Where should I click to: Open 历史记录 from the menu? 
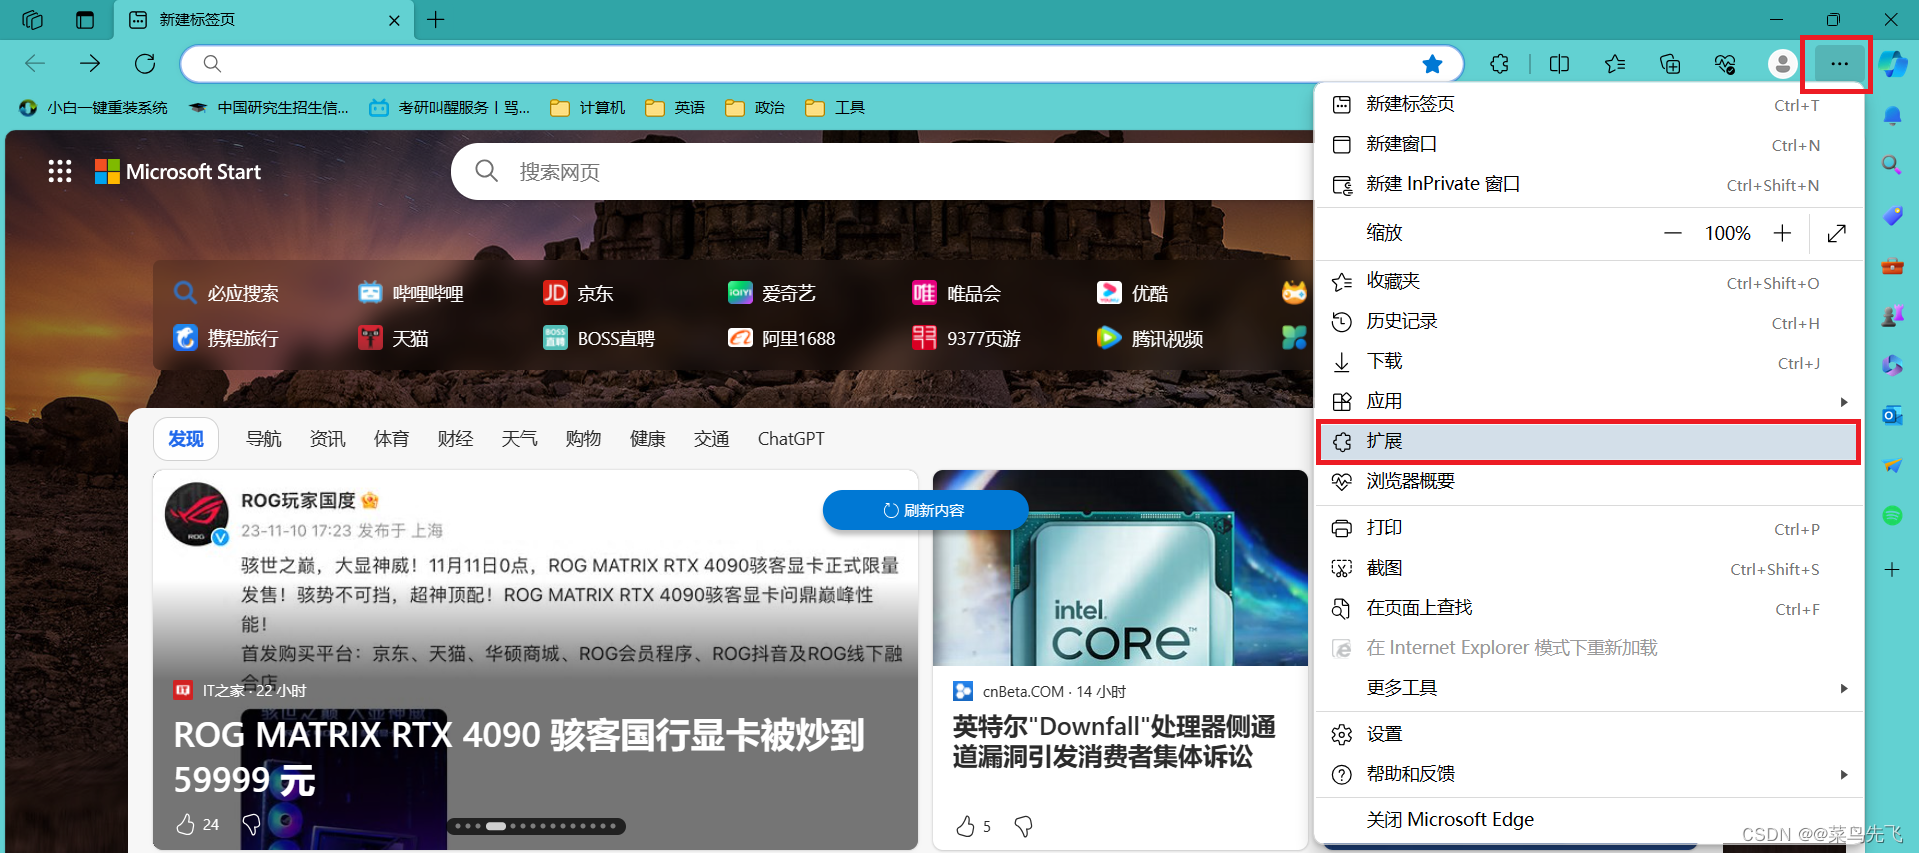[x=1589, y=322]
